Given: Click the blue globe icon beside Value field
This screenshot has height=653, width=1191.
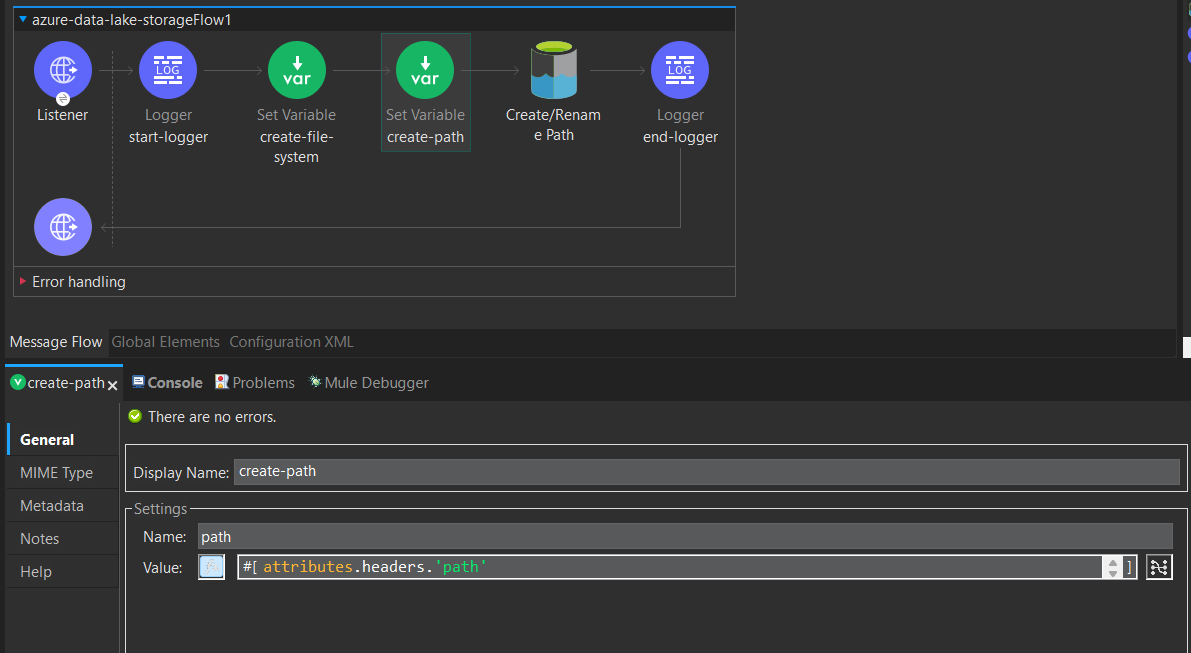Looking at the screenshot, I should [211, 566].
